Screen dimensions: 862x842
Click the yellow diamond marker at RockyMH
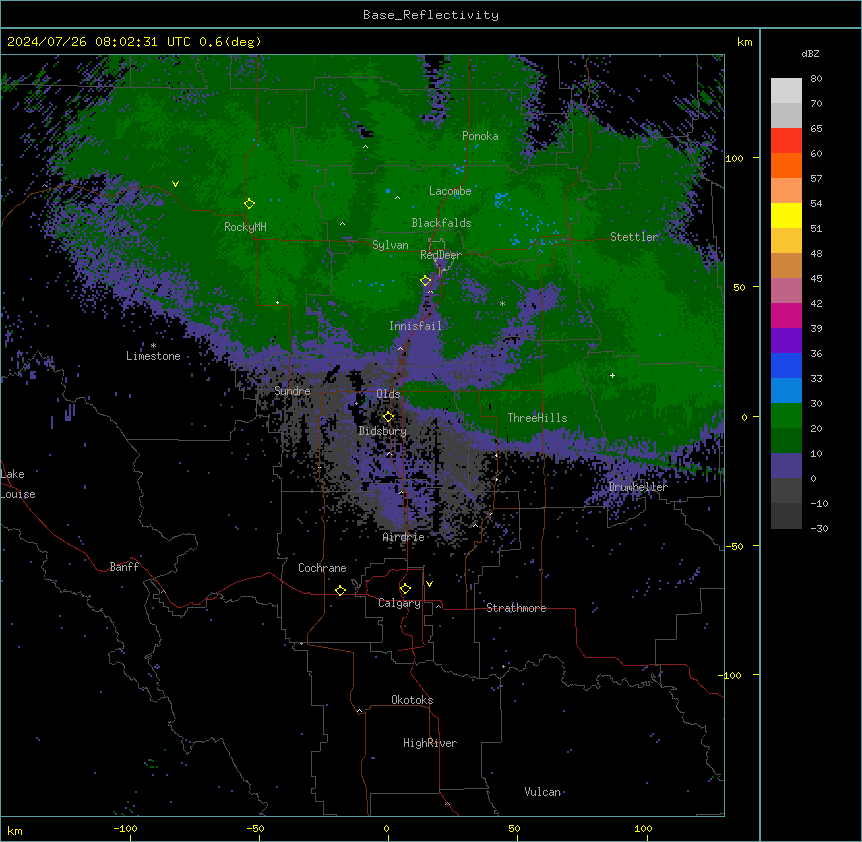point(249,203)
